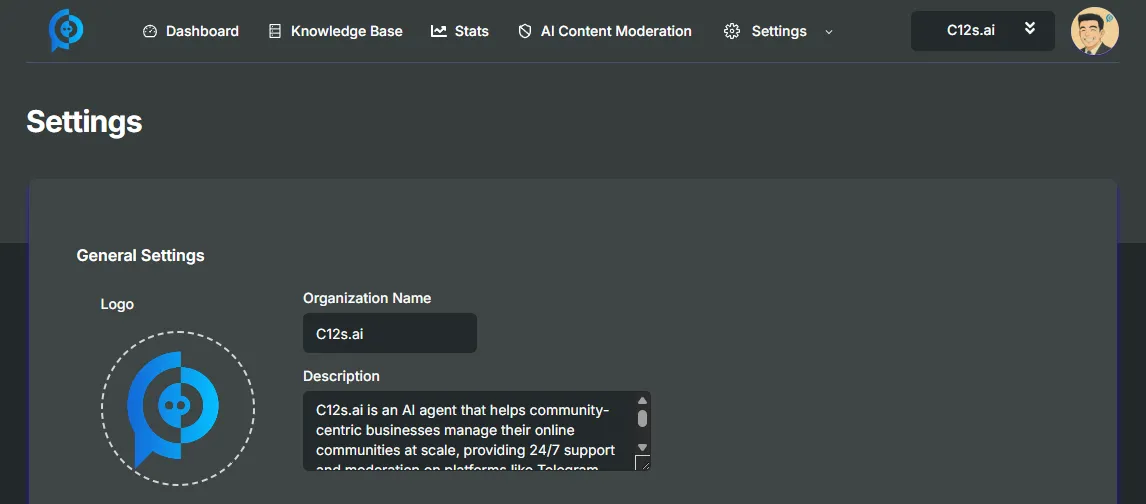
Task: Open the Knowledge Base section
Action: pyautogui.click(x=346, y=31)
